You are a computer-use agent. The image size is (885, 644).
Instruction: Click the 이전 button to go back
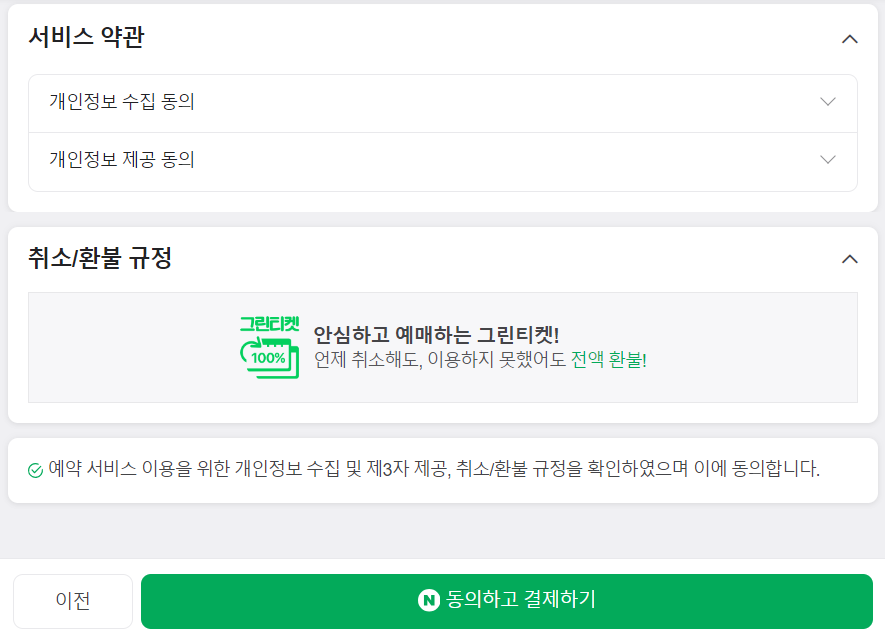[x=73, y=601]
